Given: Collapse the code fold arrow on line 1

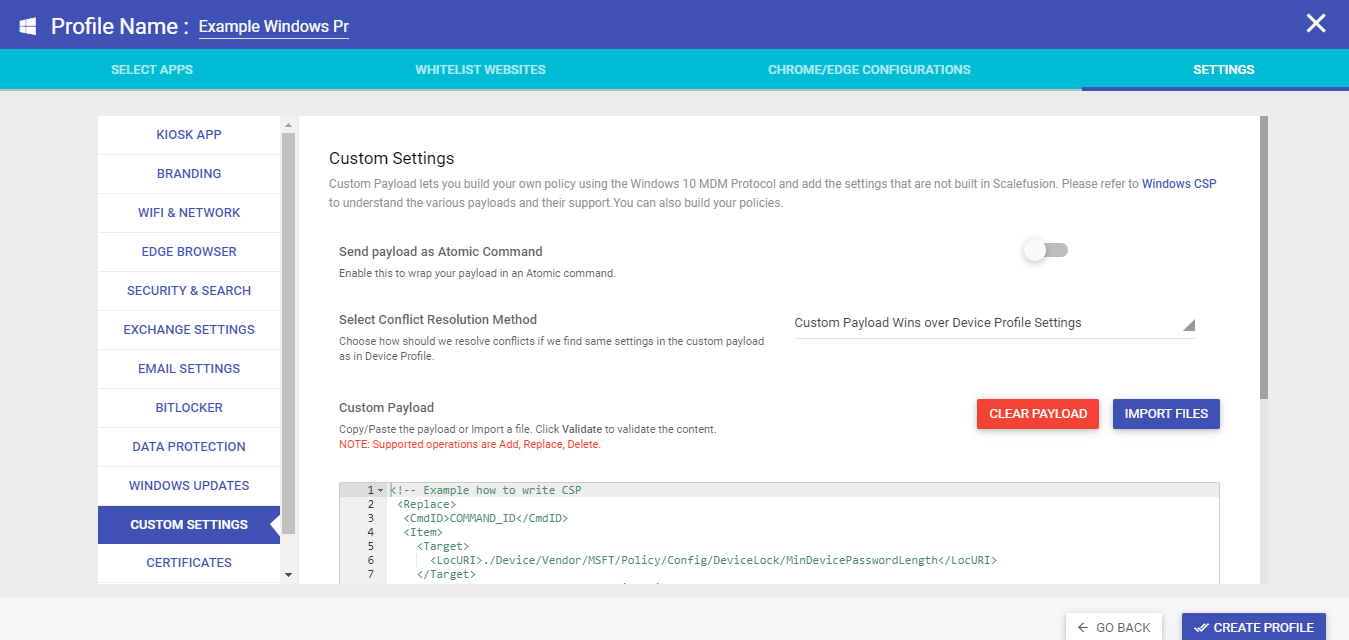Looking at the screenshot, I should click(x=380, y=491).
